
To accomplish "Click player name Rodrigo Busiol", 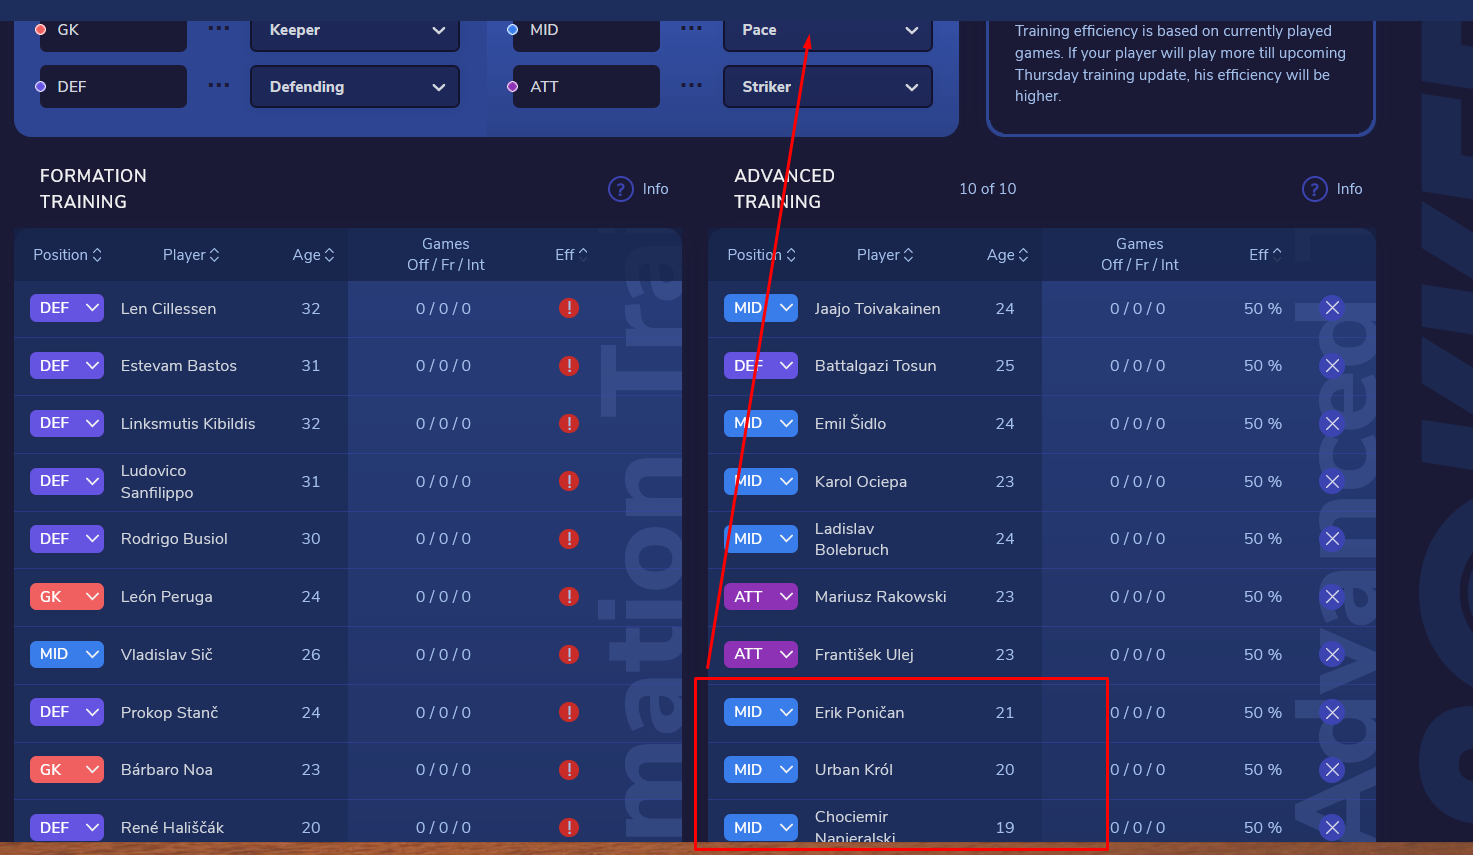I will pos(174,539).
